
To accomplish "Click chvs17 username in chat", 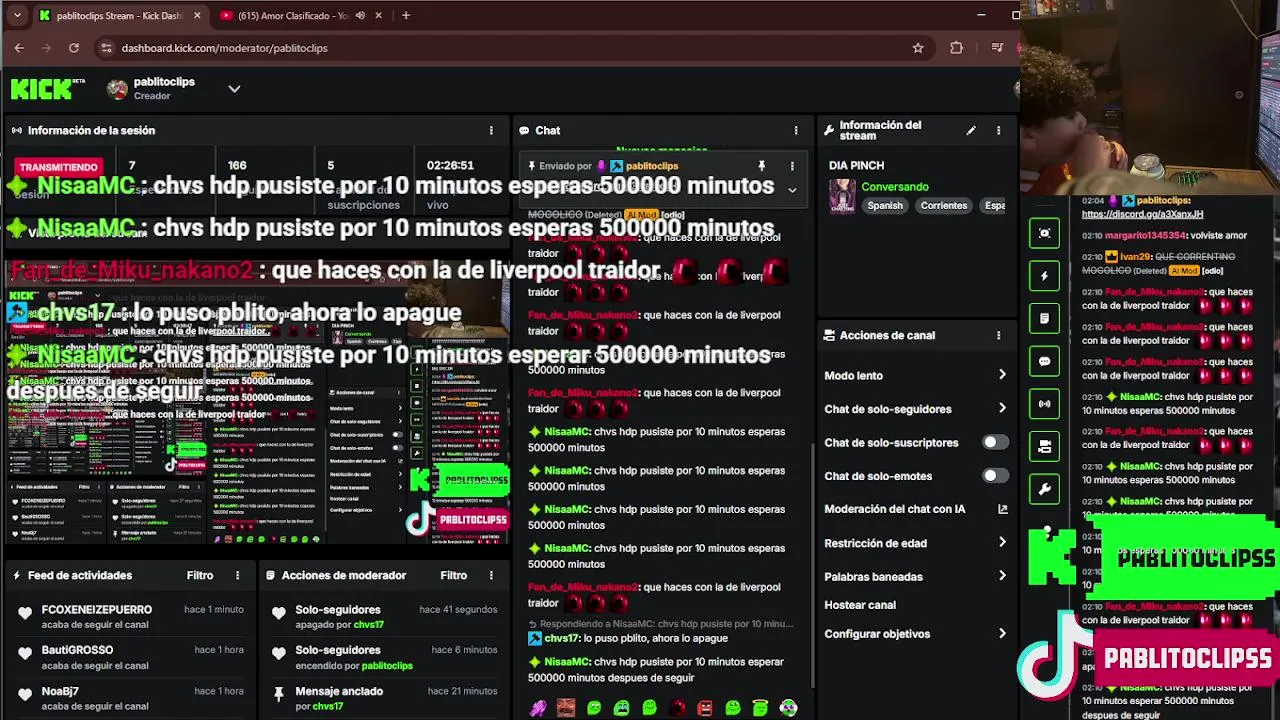I will click(562, 638).
